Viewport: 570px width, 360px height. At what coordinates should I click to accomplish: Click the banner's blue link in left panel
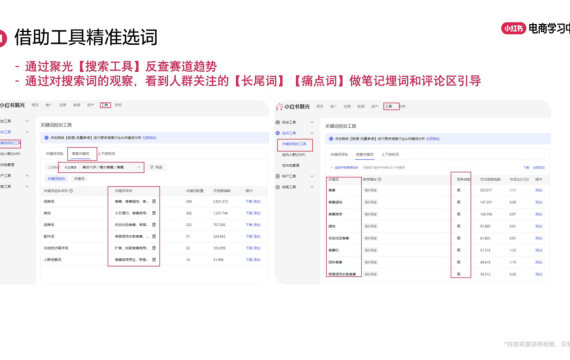(x=149, y=138)
